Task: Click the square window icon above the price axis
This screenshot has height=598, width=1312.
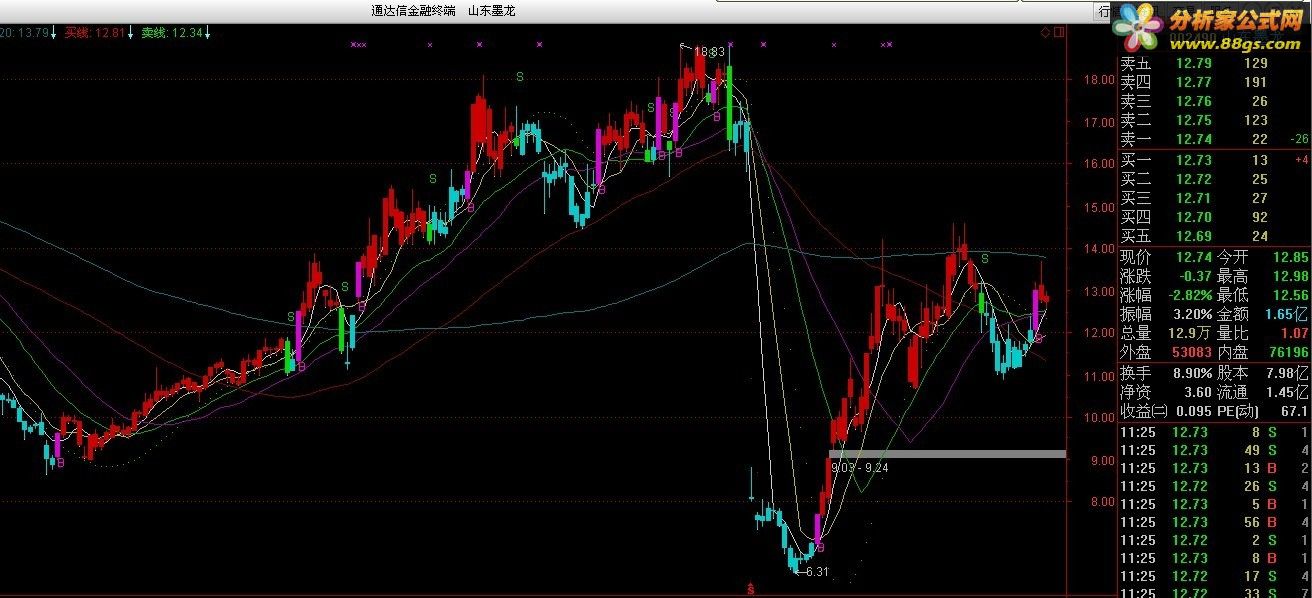Action: pos(1059,32)
